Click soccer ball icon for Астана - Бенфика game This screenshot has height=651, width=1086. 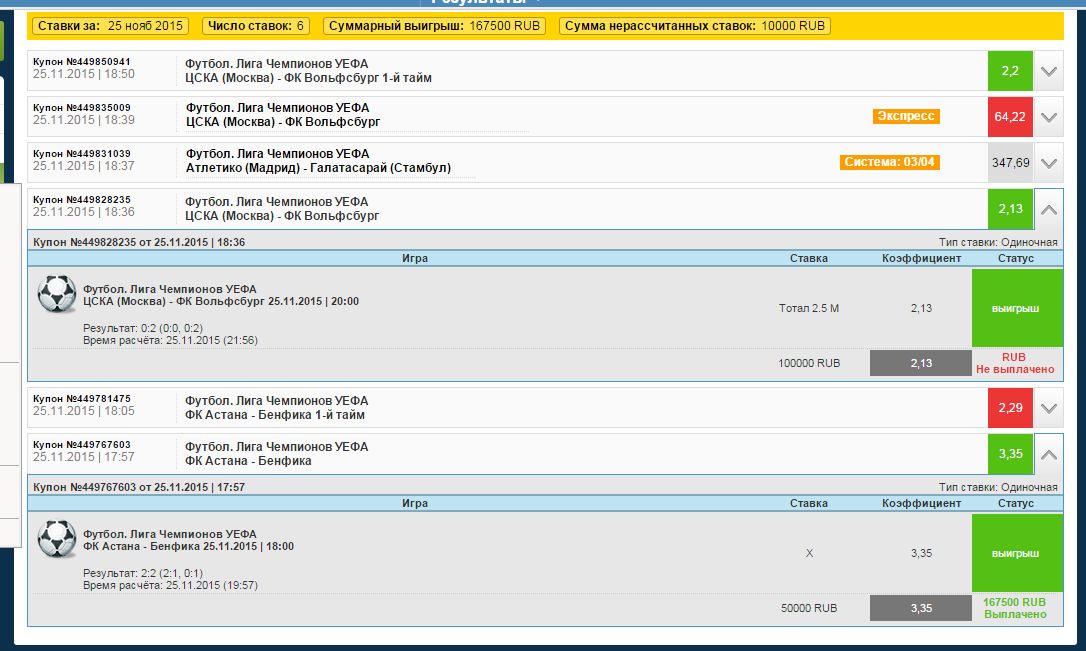57,539
